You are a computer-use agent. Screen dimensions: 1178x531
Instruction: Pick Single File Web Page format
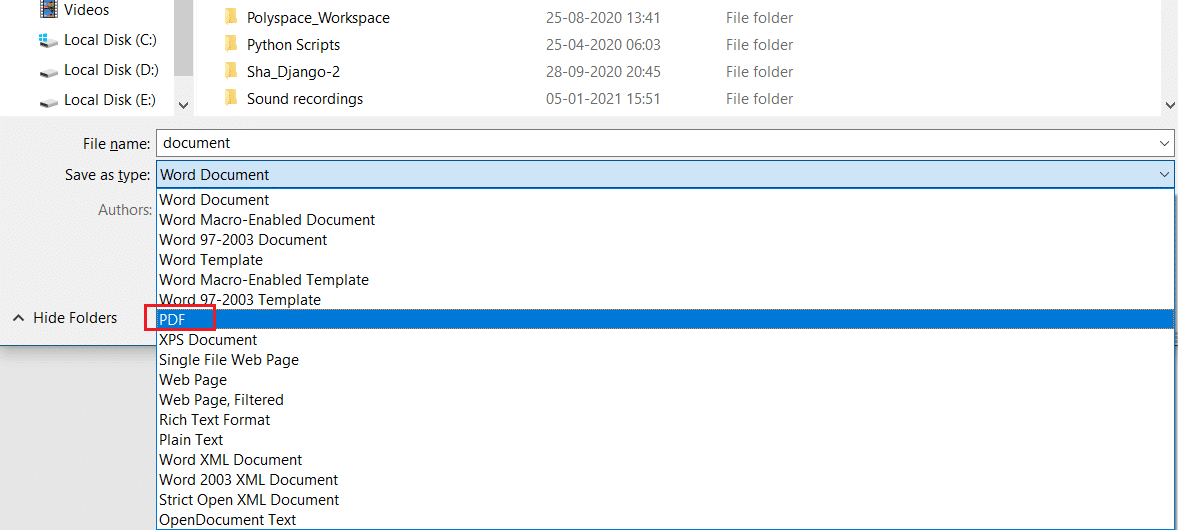click(x=665, y=360)
